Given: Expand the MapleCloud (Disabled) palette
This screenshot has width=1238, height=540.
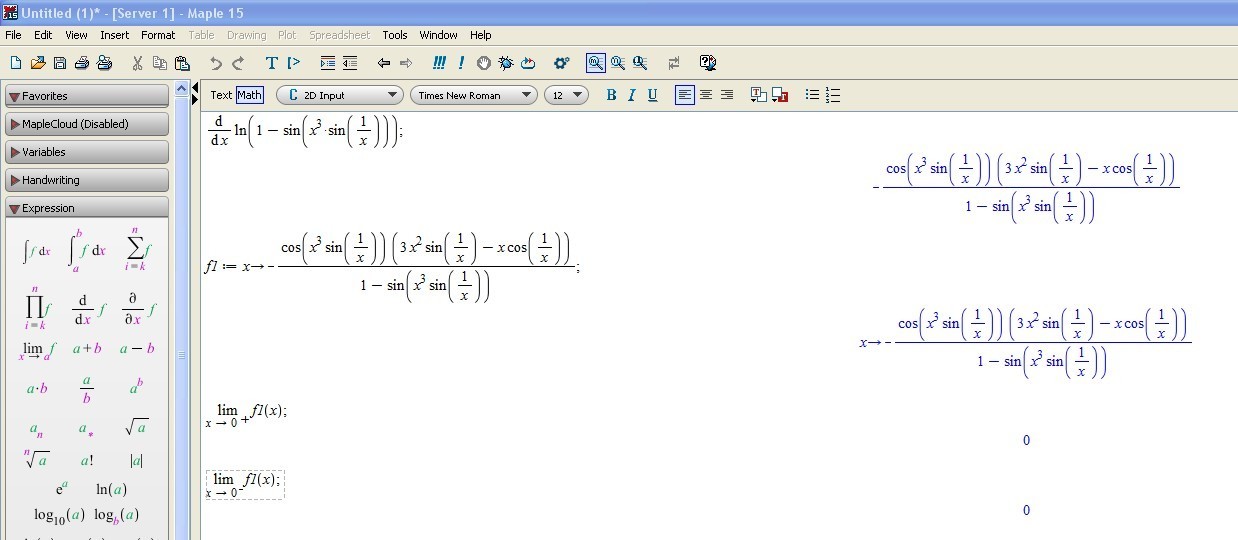Looking at the screenshot, I should 86,124.
